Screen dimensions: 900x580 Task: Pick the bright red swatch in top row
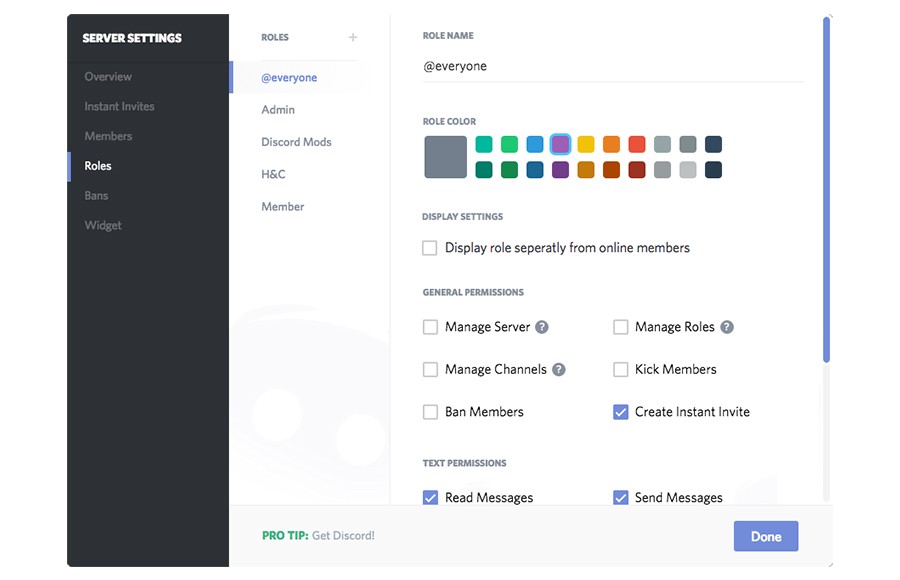click(637, 144)
